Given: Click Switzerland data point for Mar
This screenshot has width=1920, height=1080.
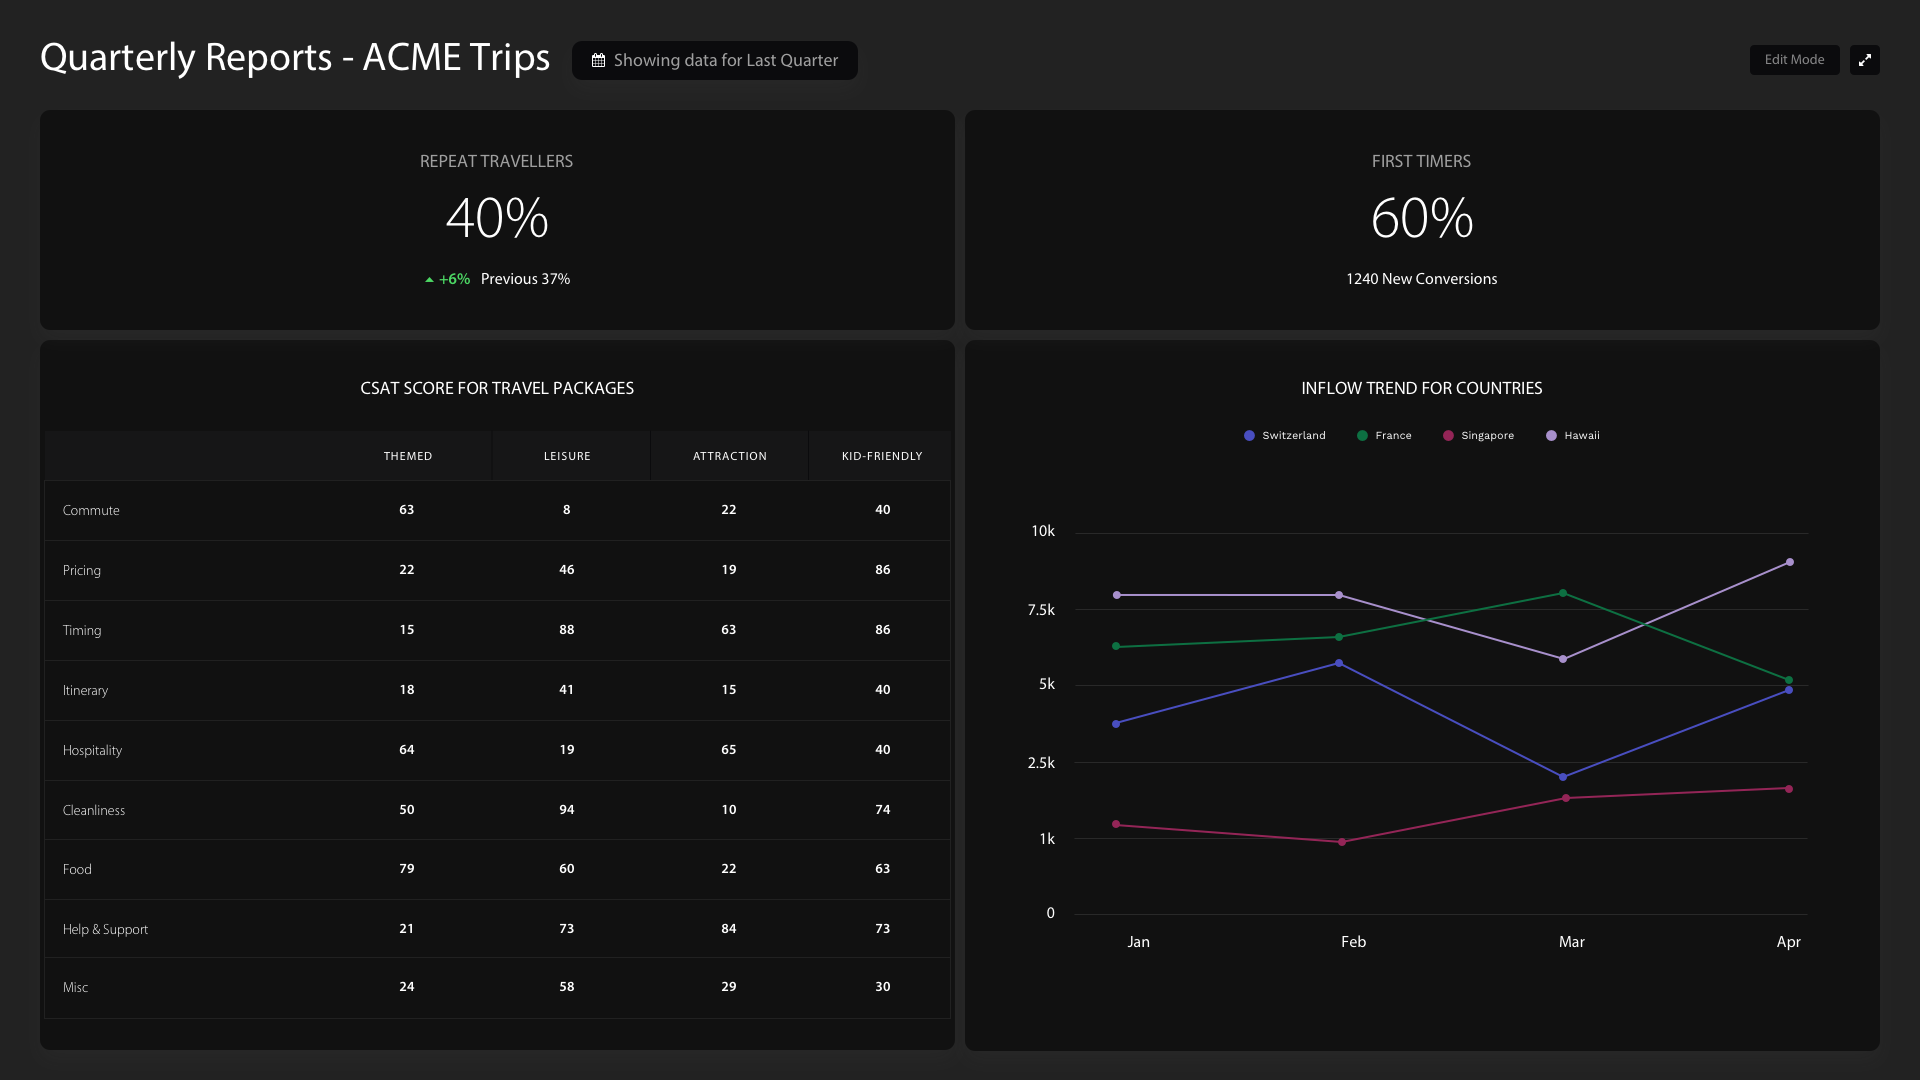Looking at the screenshot, I should [x=1563, y=777].
